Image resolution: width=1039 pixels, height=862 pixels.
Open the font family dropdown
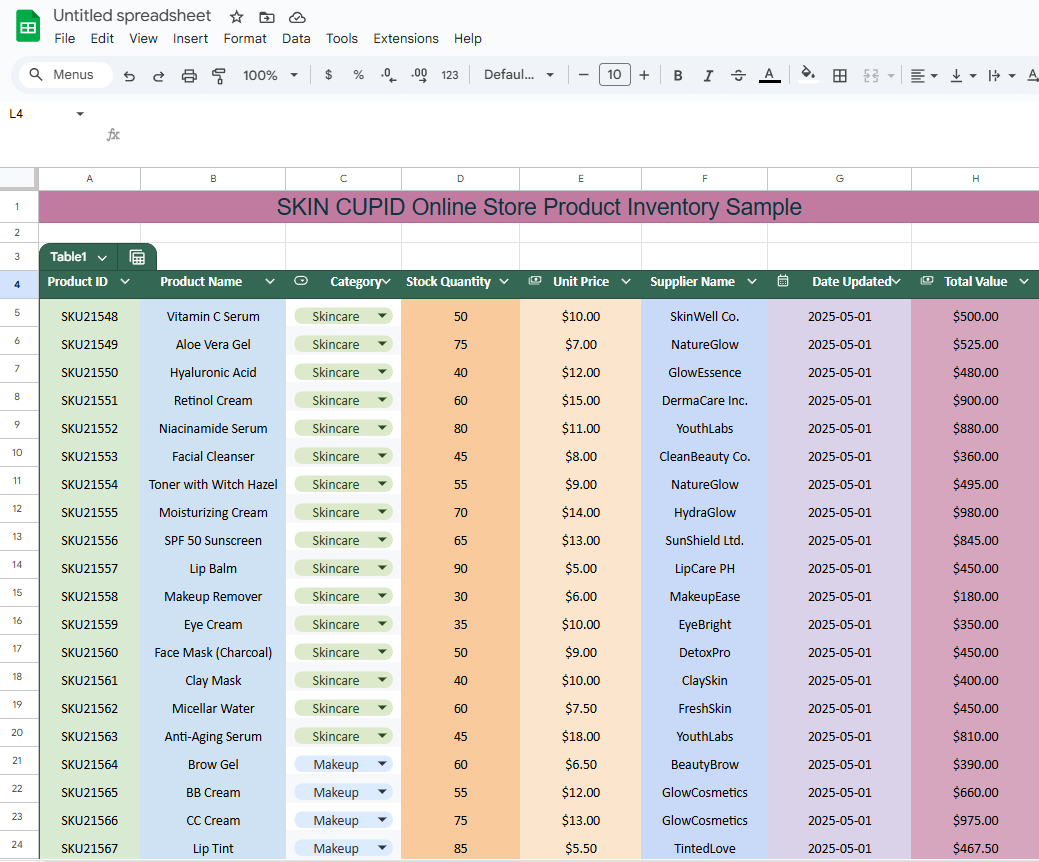click(x=519, y=75)
